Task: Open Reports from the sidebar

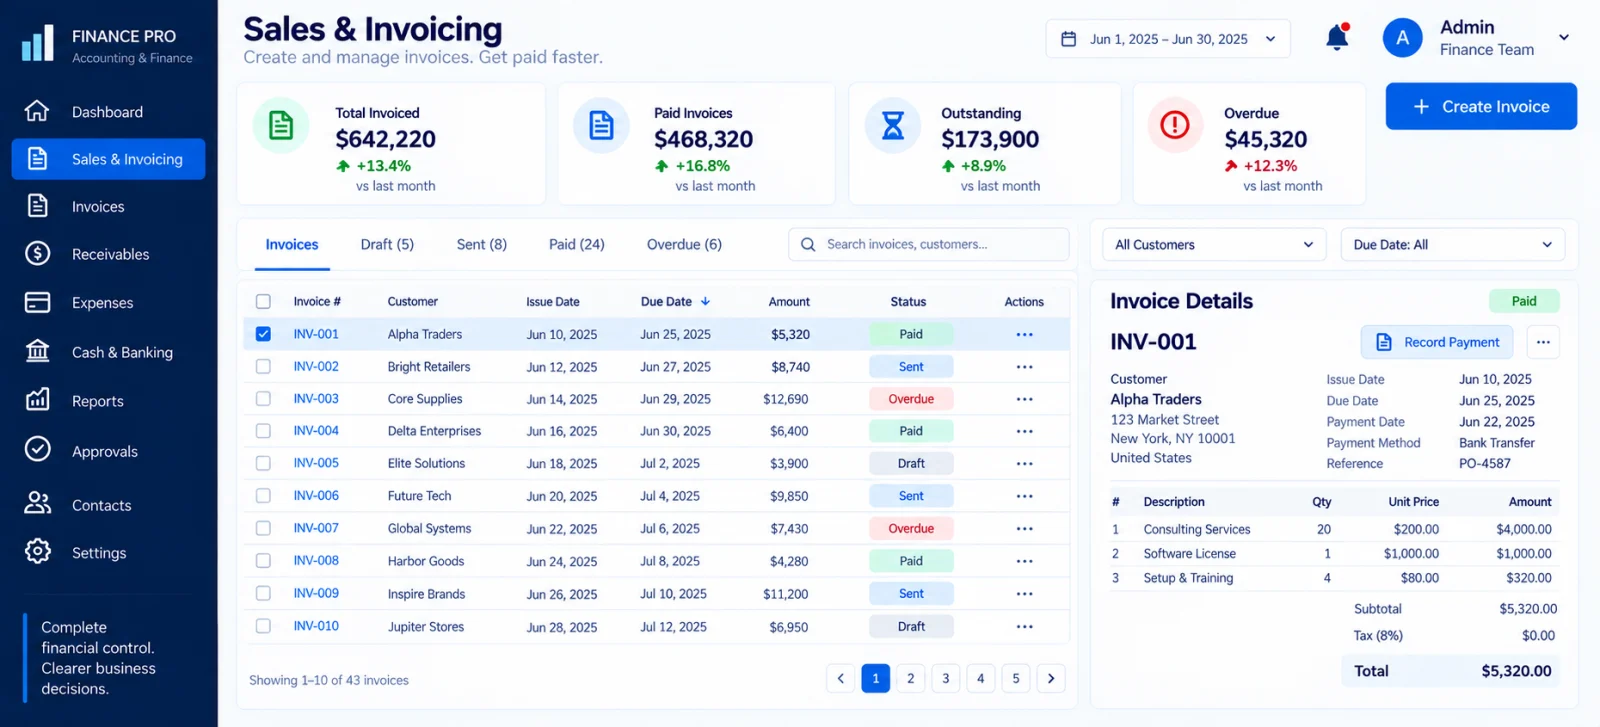Action: [x=108, y=401]
